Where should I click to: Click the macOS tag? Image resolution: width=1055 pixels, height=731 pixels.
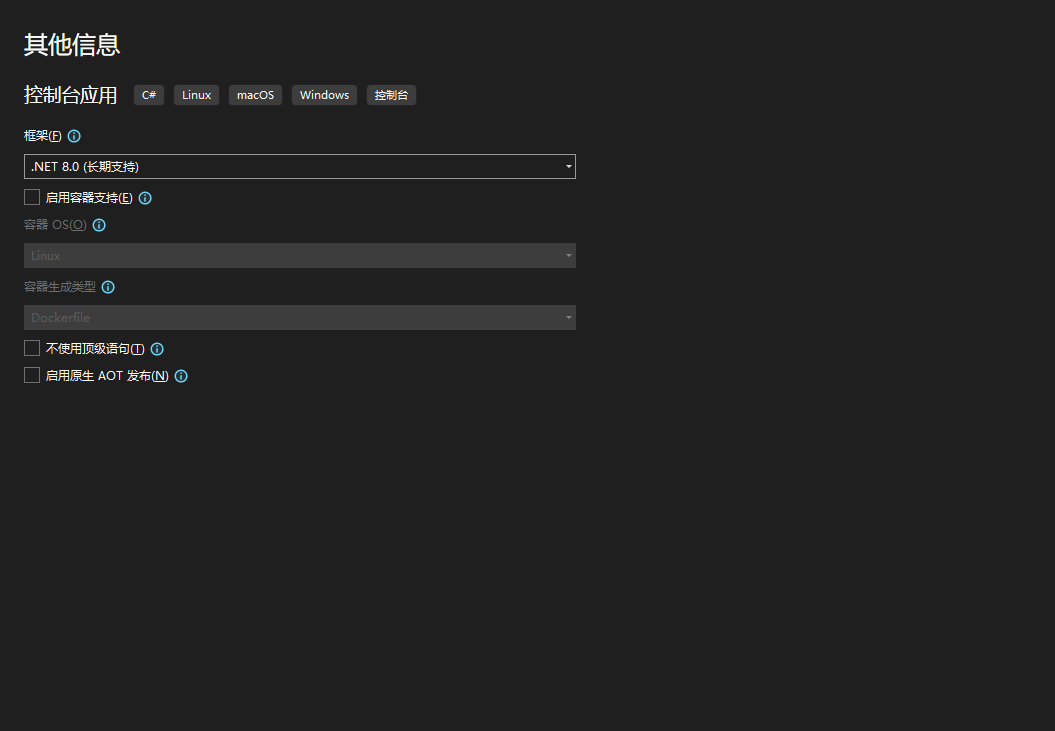pos(255,95)
